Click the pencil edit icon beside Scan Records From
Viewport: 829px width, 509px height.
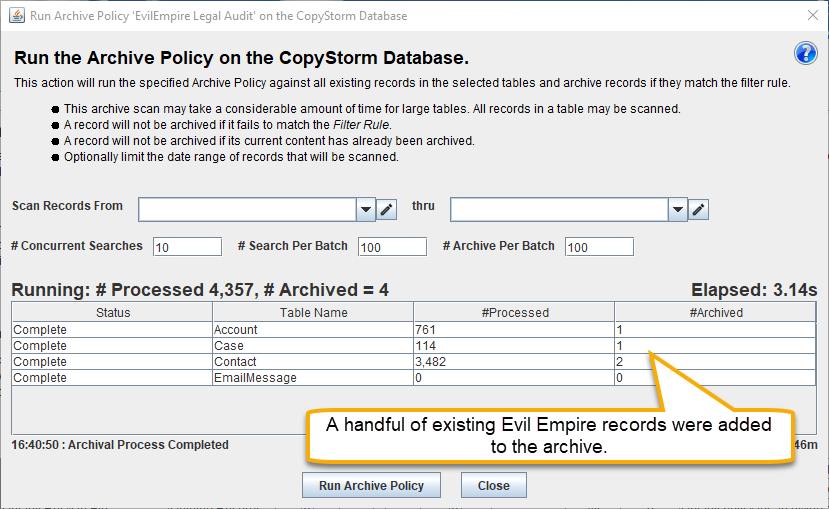pyautogui.click(x=386, y=209)
